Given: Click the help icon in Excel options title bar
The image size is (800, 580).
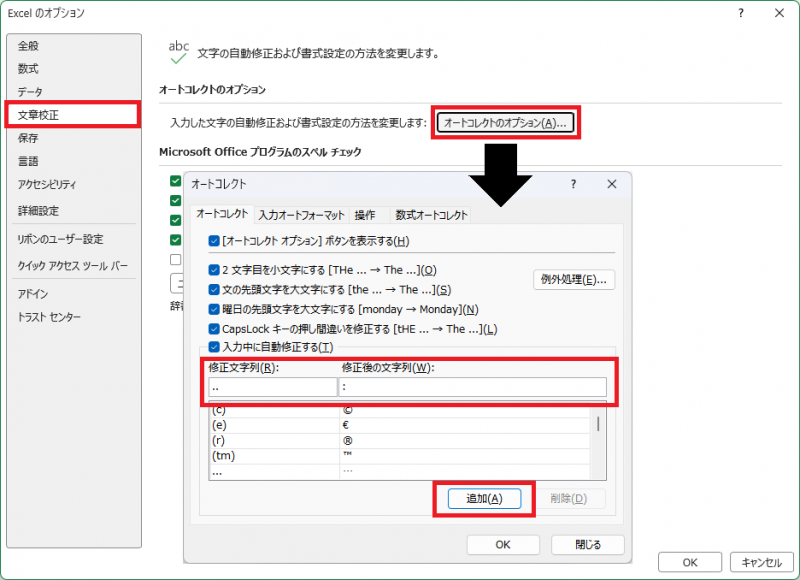Looking at the screenshot, I should point(741,13).
